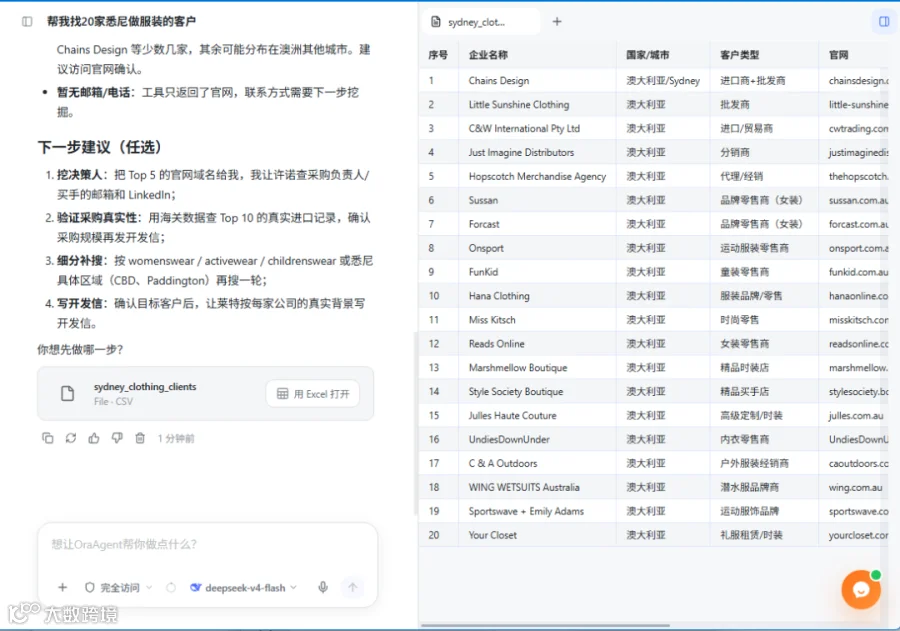This screenshot has height=631, width=900.
Task: Open the 完全访问 permission dropdown
Action: [118, 587]
